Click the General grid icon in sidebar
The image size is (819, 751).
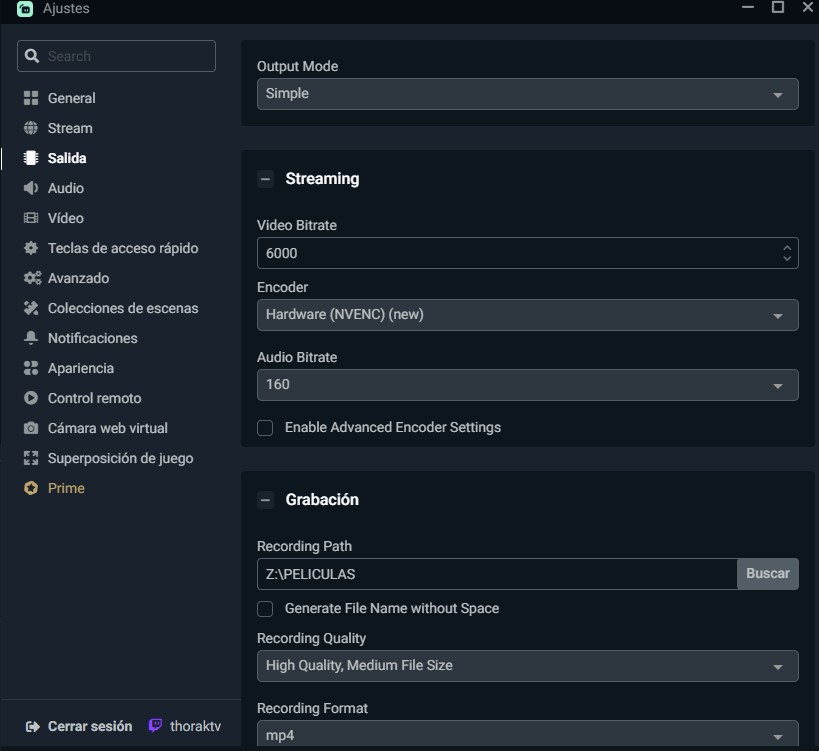(31, 98)
